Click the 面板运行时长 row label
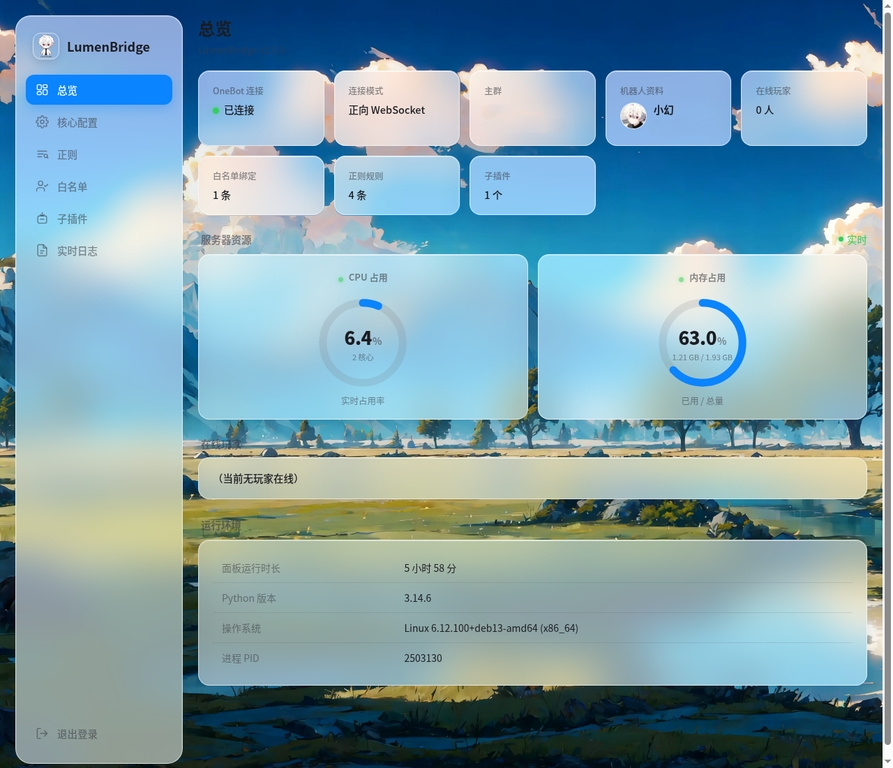The height and width of the screenshot is (768, 893). (251, 568)
